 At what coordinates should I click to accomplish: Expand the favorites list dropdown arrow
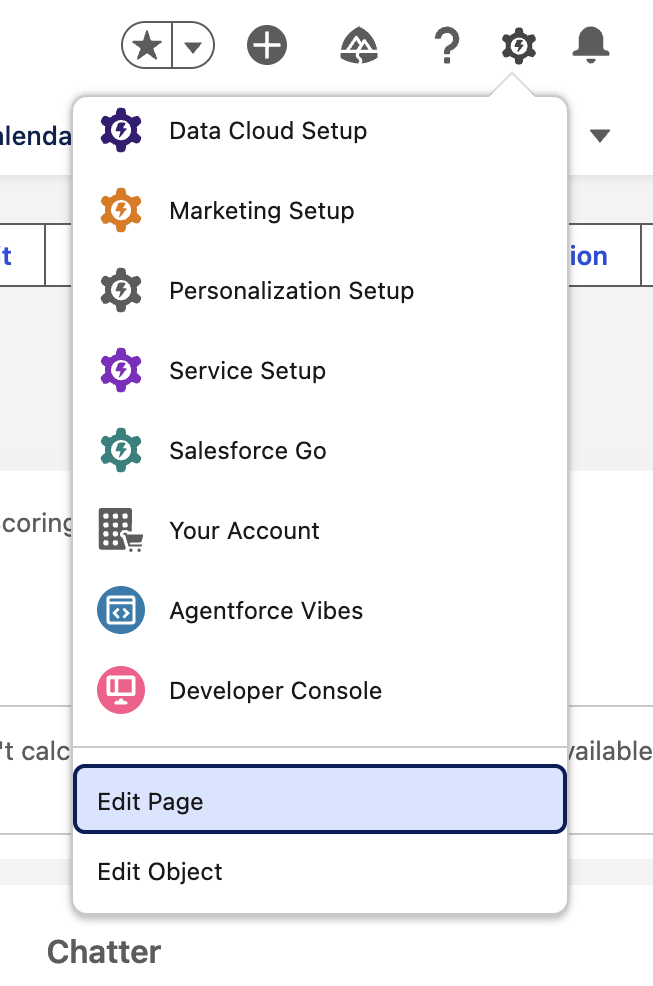tap(190, 45)
